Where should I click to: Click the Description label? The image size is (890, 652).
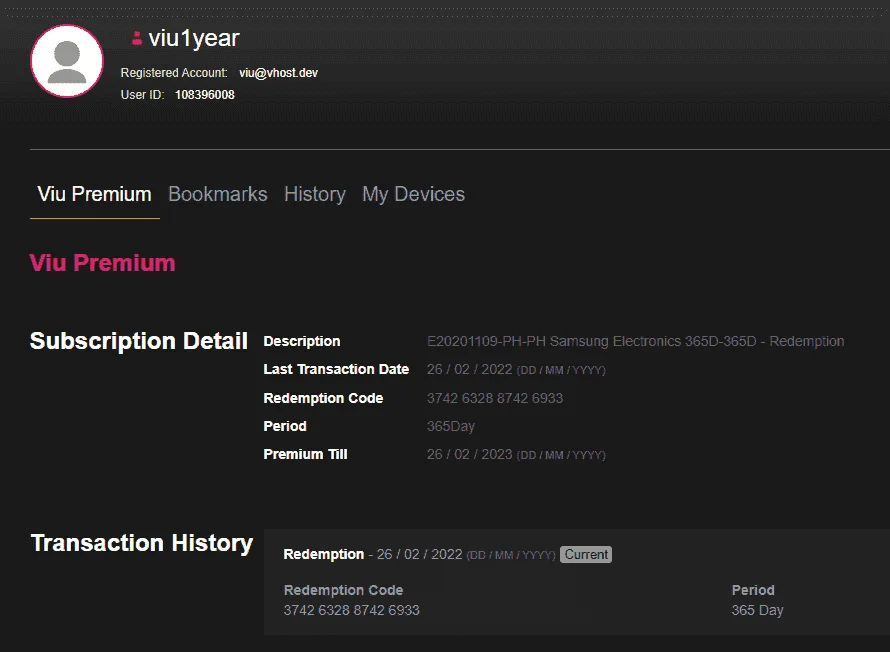point(302,341)
